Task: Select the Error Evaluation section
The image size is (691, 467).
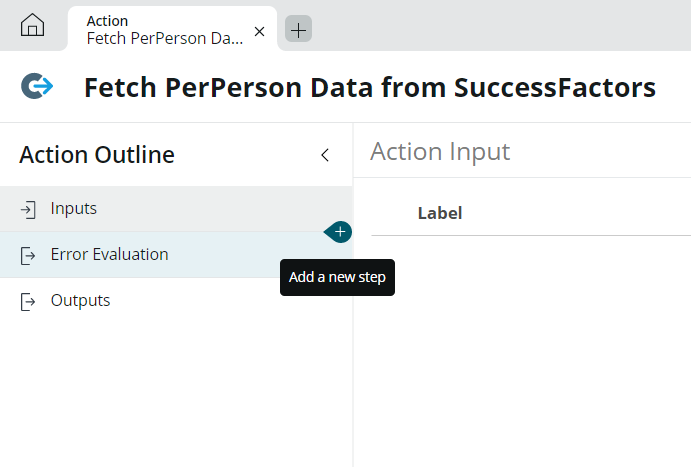Action: click(x=176, y=255)
